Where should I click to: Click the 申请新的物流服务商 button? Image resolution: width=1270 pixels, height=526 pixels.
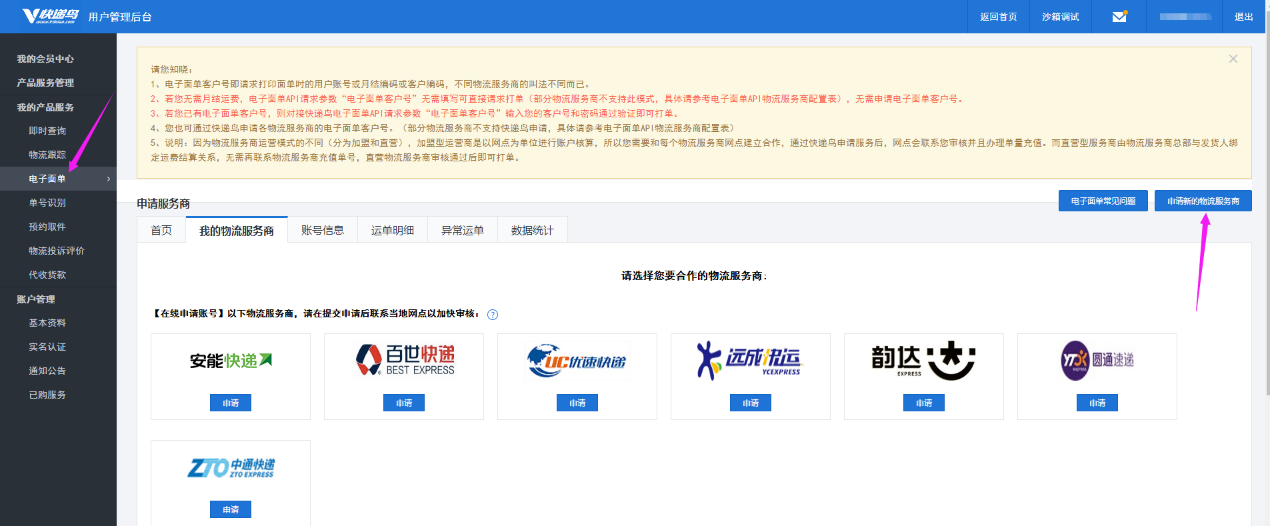click(1203, 201)
